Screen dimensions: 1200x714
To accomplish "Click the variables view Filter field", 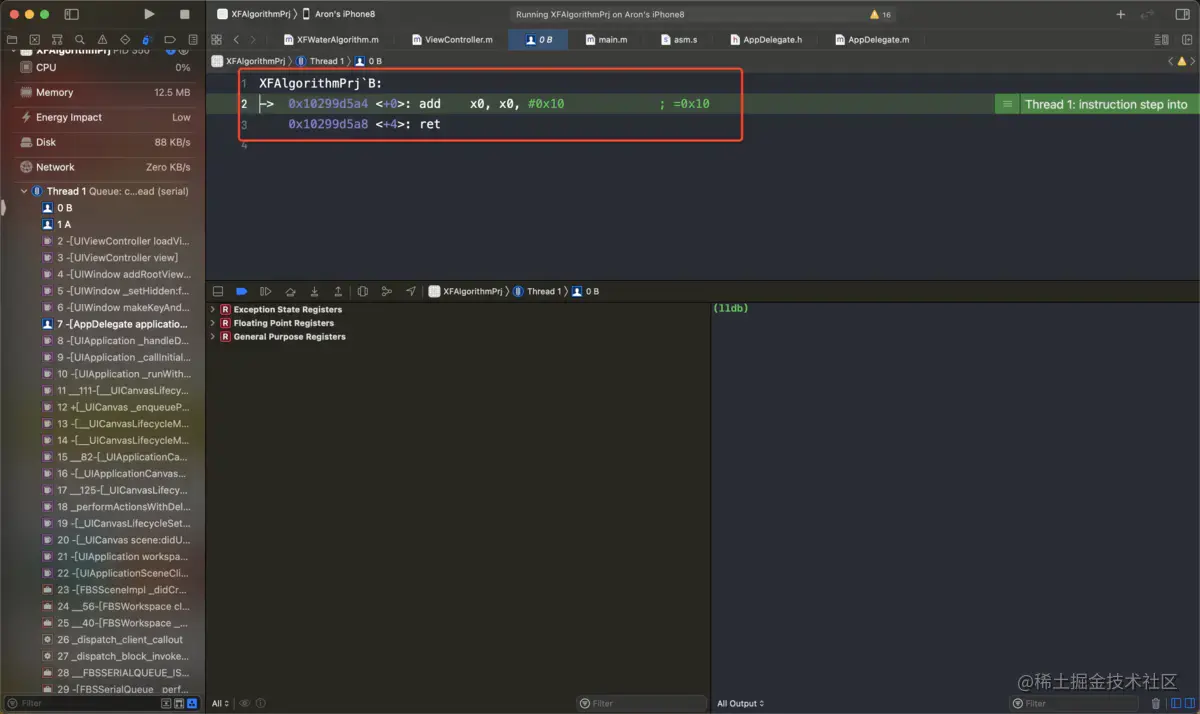I will (x=641, y=703).
